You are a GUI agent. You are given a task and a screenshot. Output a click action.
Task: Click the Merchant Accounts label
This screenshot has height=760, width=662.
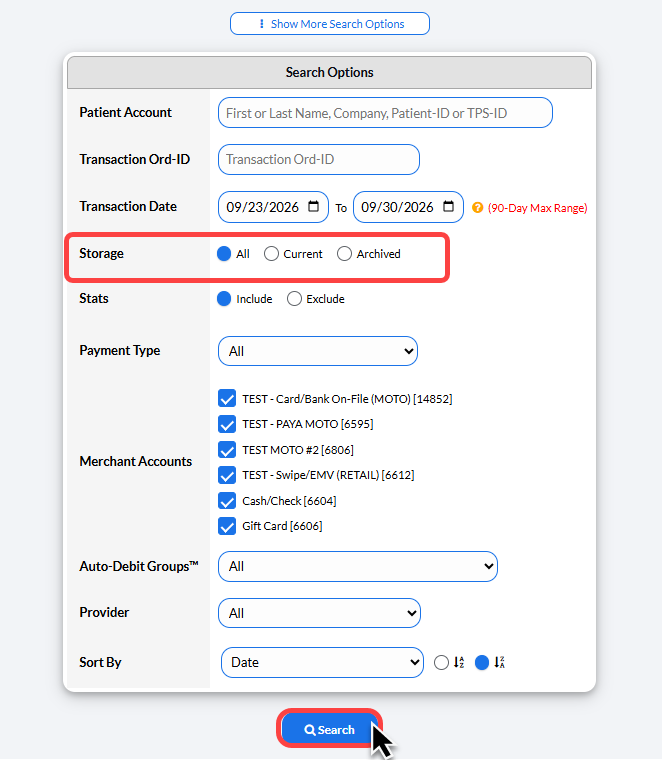pyautogui.click(x=136, y=461)
